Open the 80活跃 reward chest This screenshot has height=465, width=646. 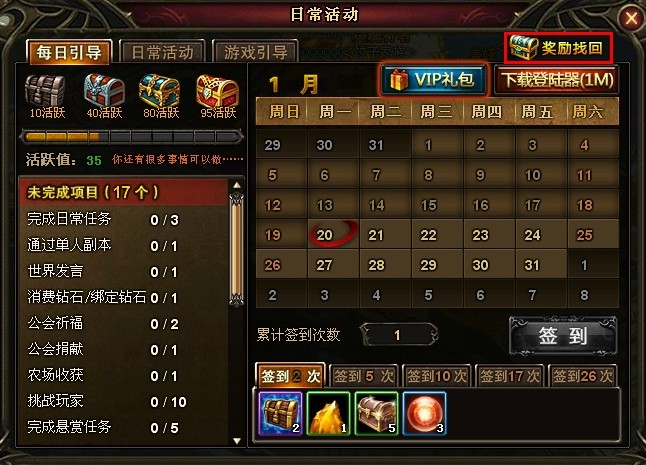pos(160,91)
